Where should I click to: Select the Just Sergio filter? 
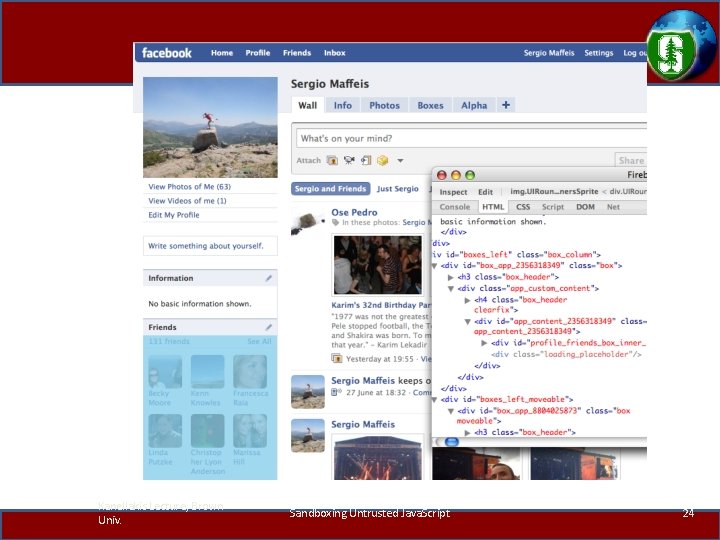point(397,189)
